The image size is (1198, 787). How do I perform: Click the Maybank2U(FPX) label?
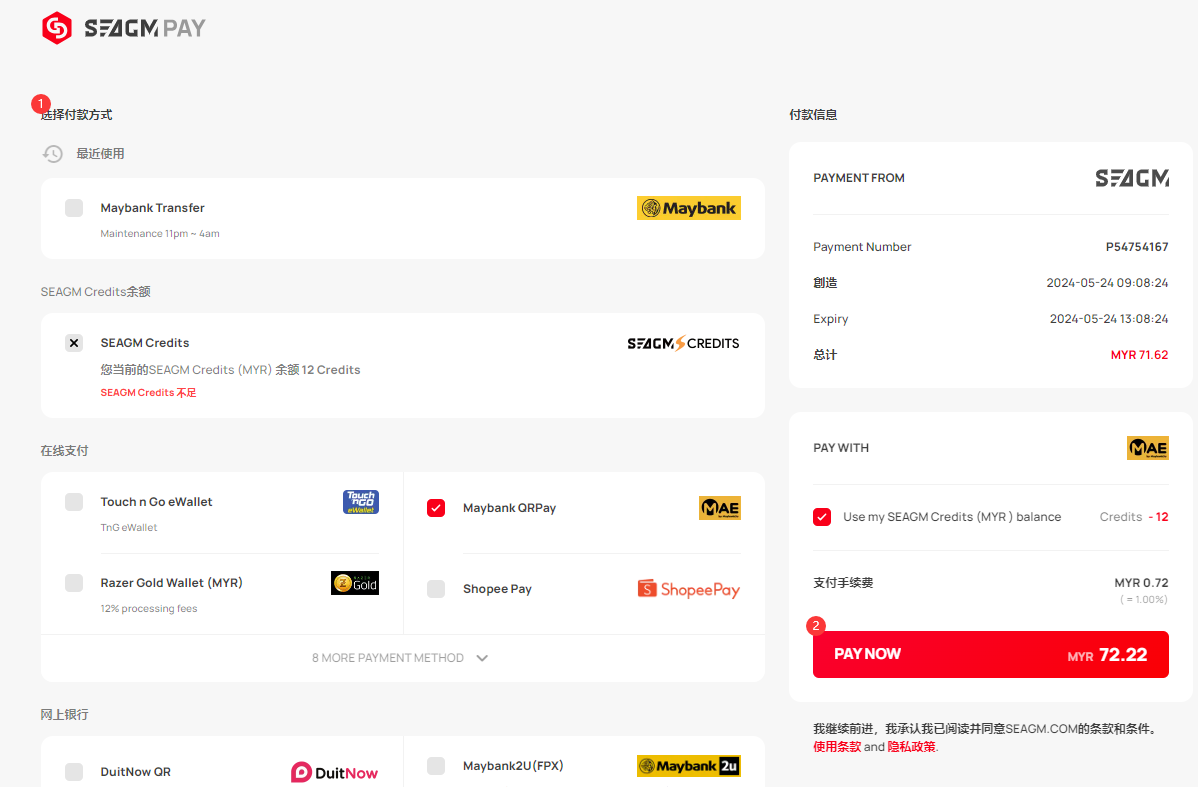(513, 766)
